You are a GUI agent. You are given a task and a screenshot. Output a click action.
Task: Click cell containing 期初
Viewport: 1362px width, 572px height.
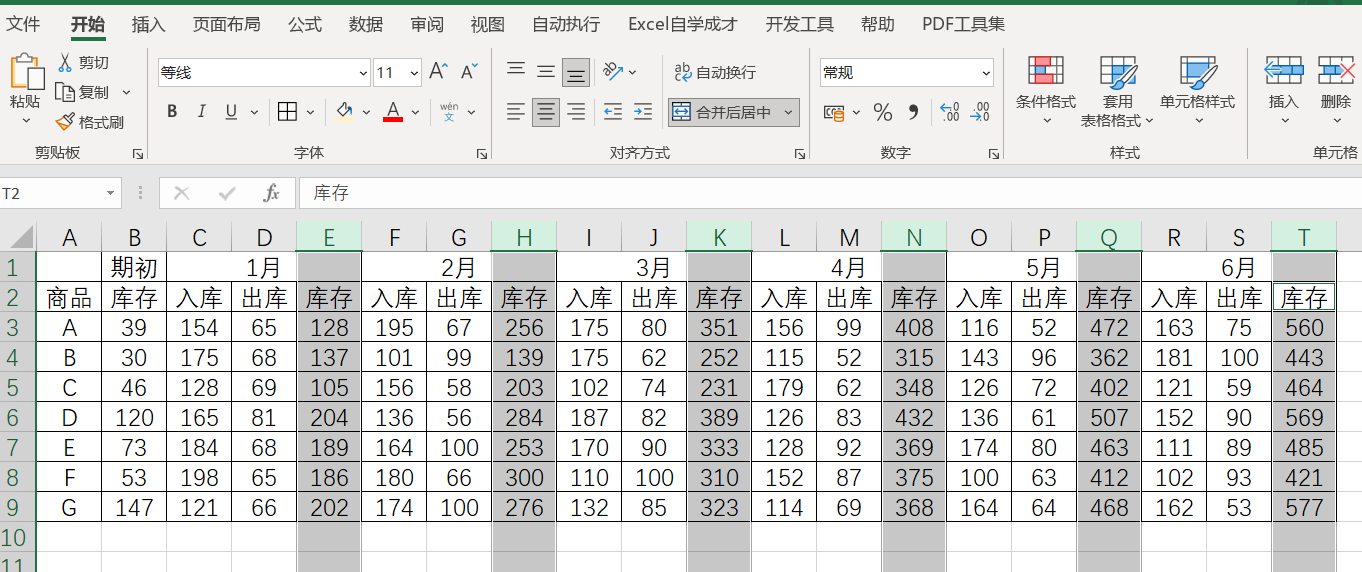click(134, 267)
